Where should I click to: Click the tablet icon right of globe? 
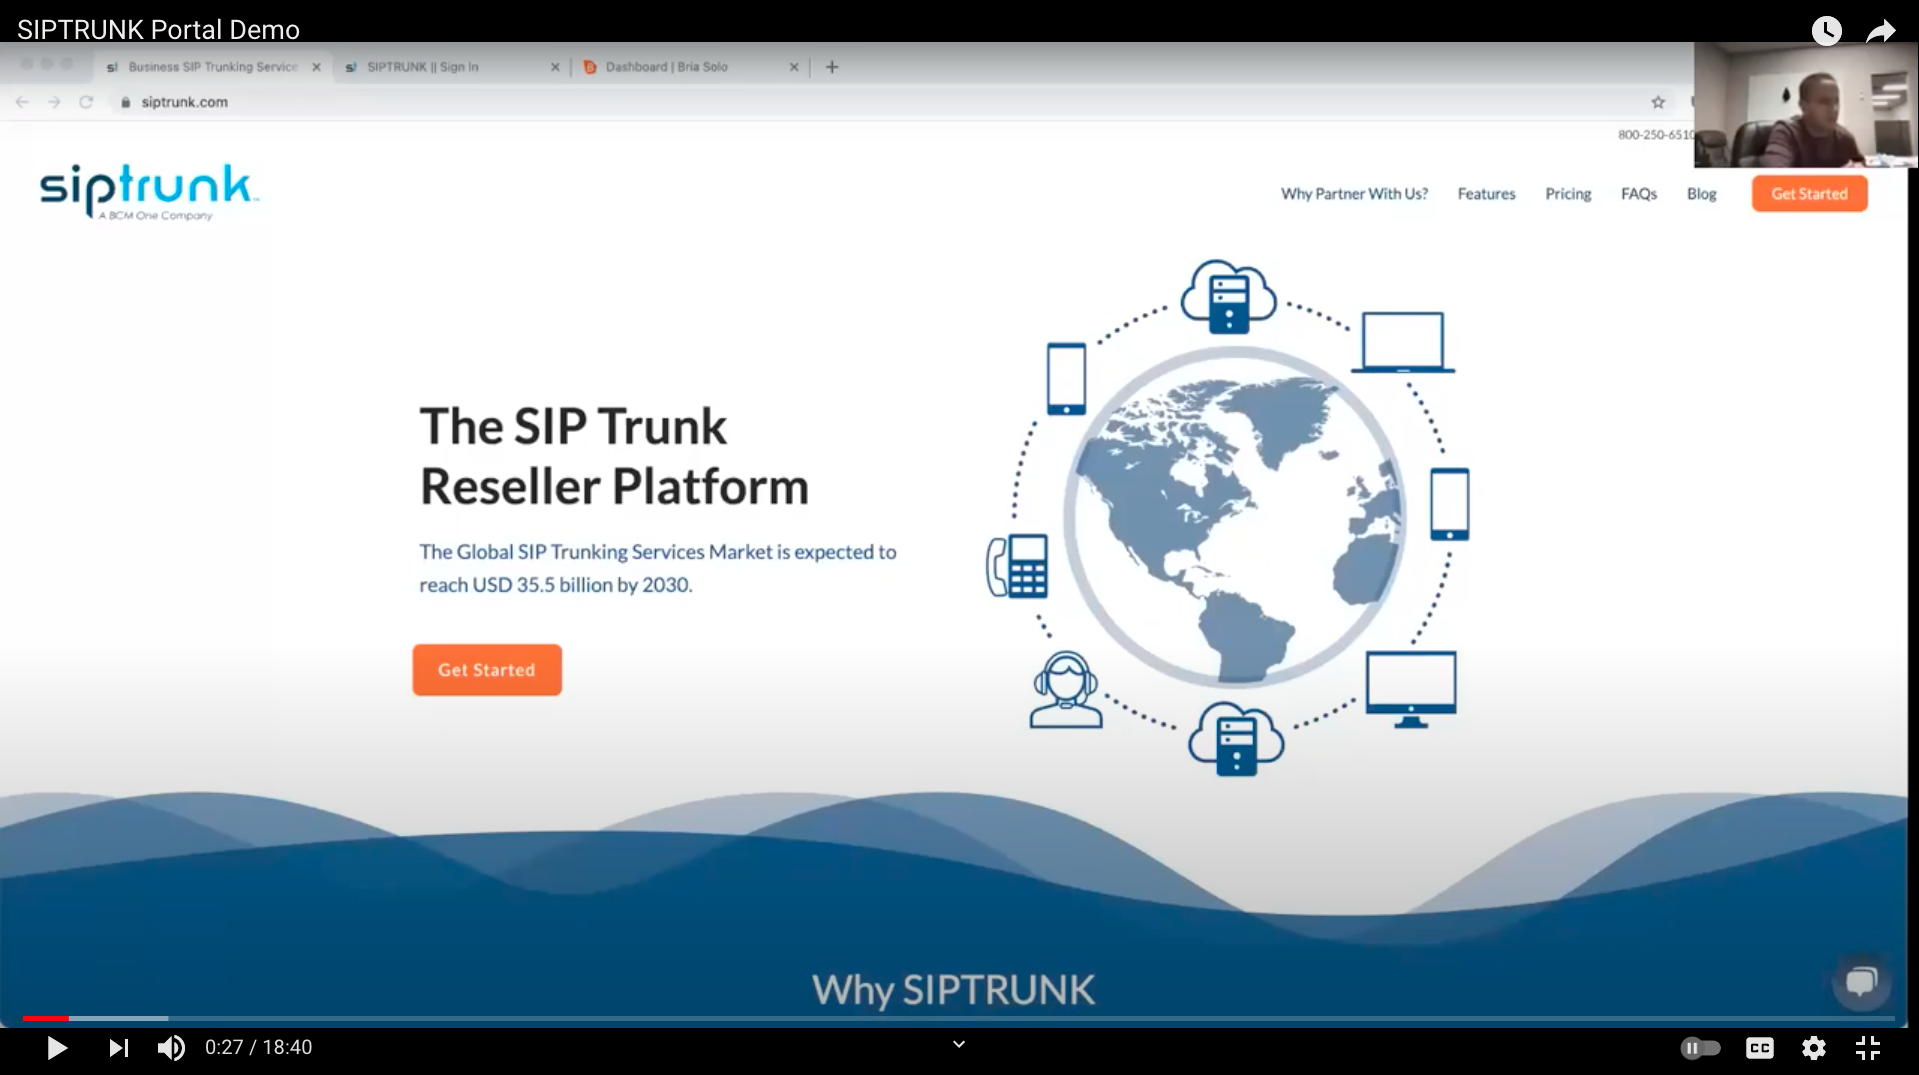coord(1449,504)
